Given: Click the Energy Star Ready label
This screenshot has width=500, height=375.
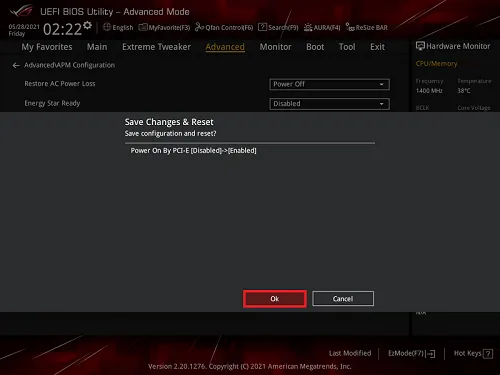Looking at the screenshot, I should click(x=52, y=103).
